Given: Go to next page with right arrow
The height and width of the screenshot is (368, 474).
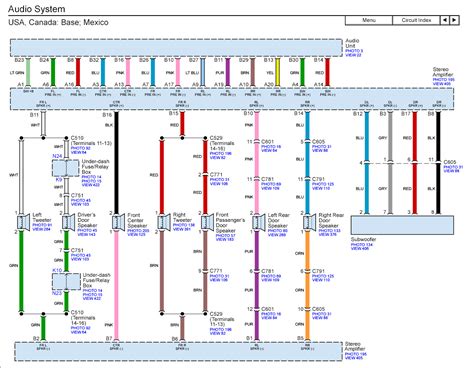Looking at the screenshot, I should tap(454, 20).
